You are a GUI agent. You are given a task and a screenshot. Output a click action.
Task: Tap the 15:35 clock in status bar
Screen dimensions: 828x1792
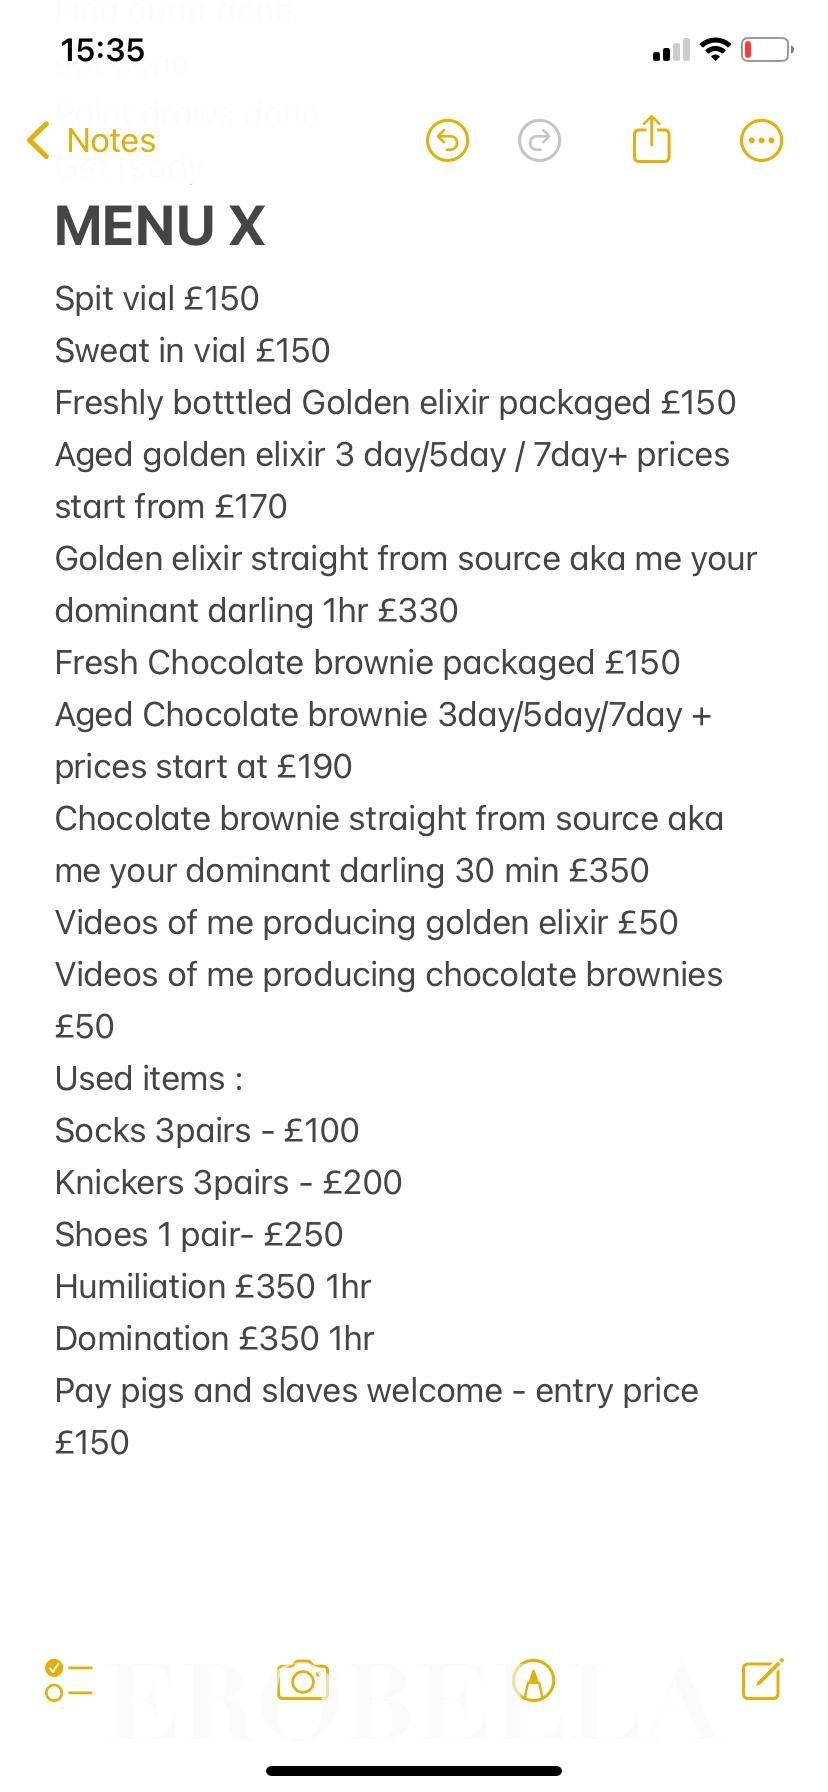(x=103, y=50)
